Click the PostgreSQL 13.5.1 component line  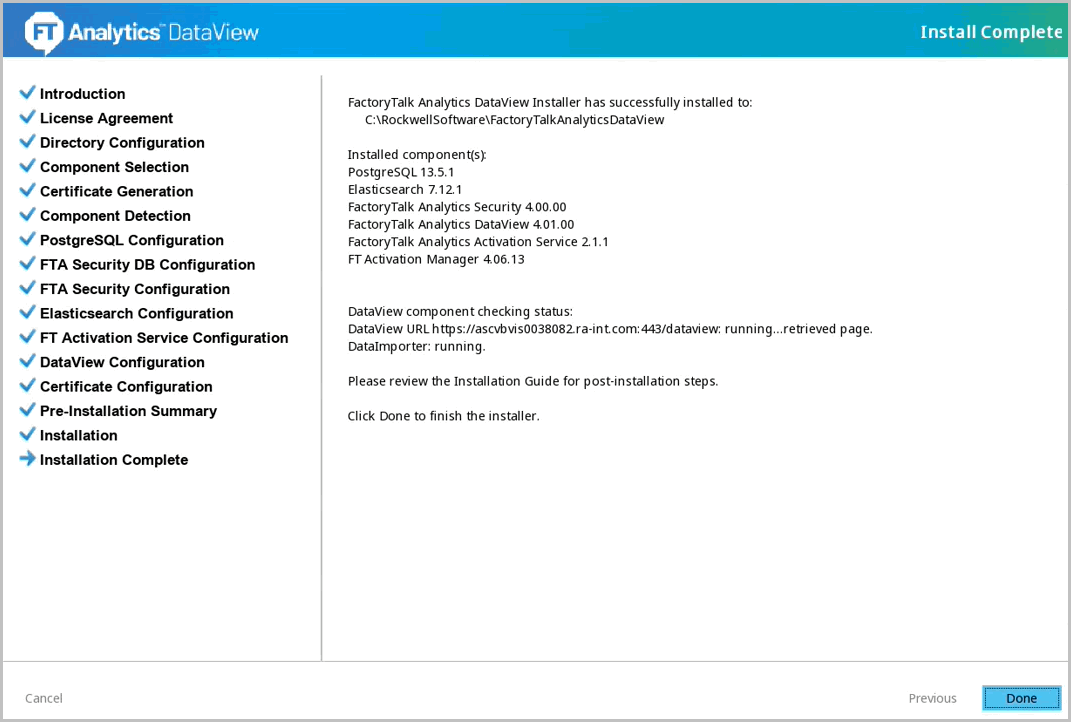tap(401, 172)
